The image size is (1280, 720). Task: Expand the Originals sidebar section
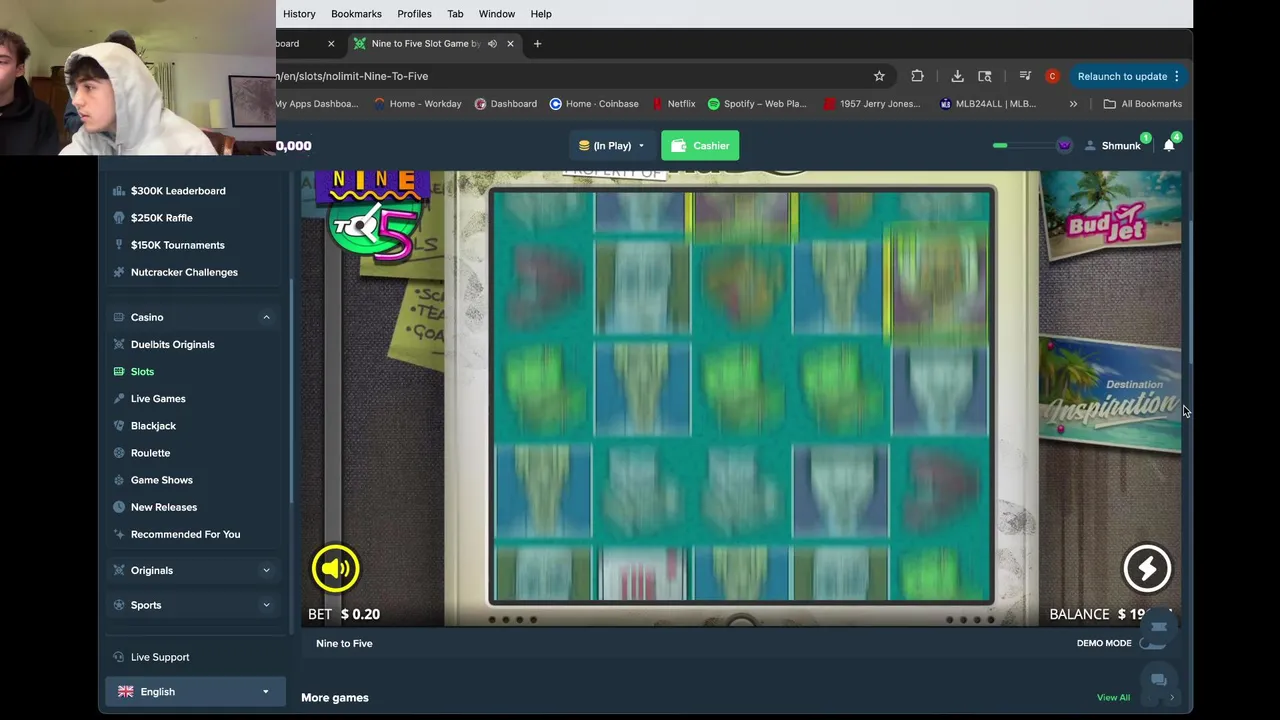266,570
